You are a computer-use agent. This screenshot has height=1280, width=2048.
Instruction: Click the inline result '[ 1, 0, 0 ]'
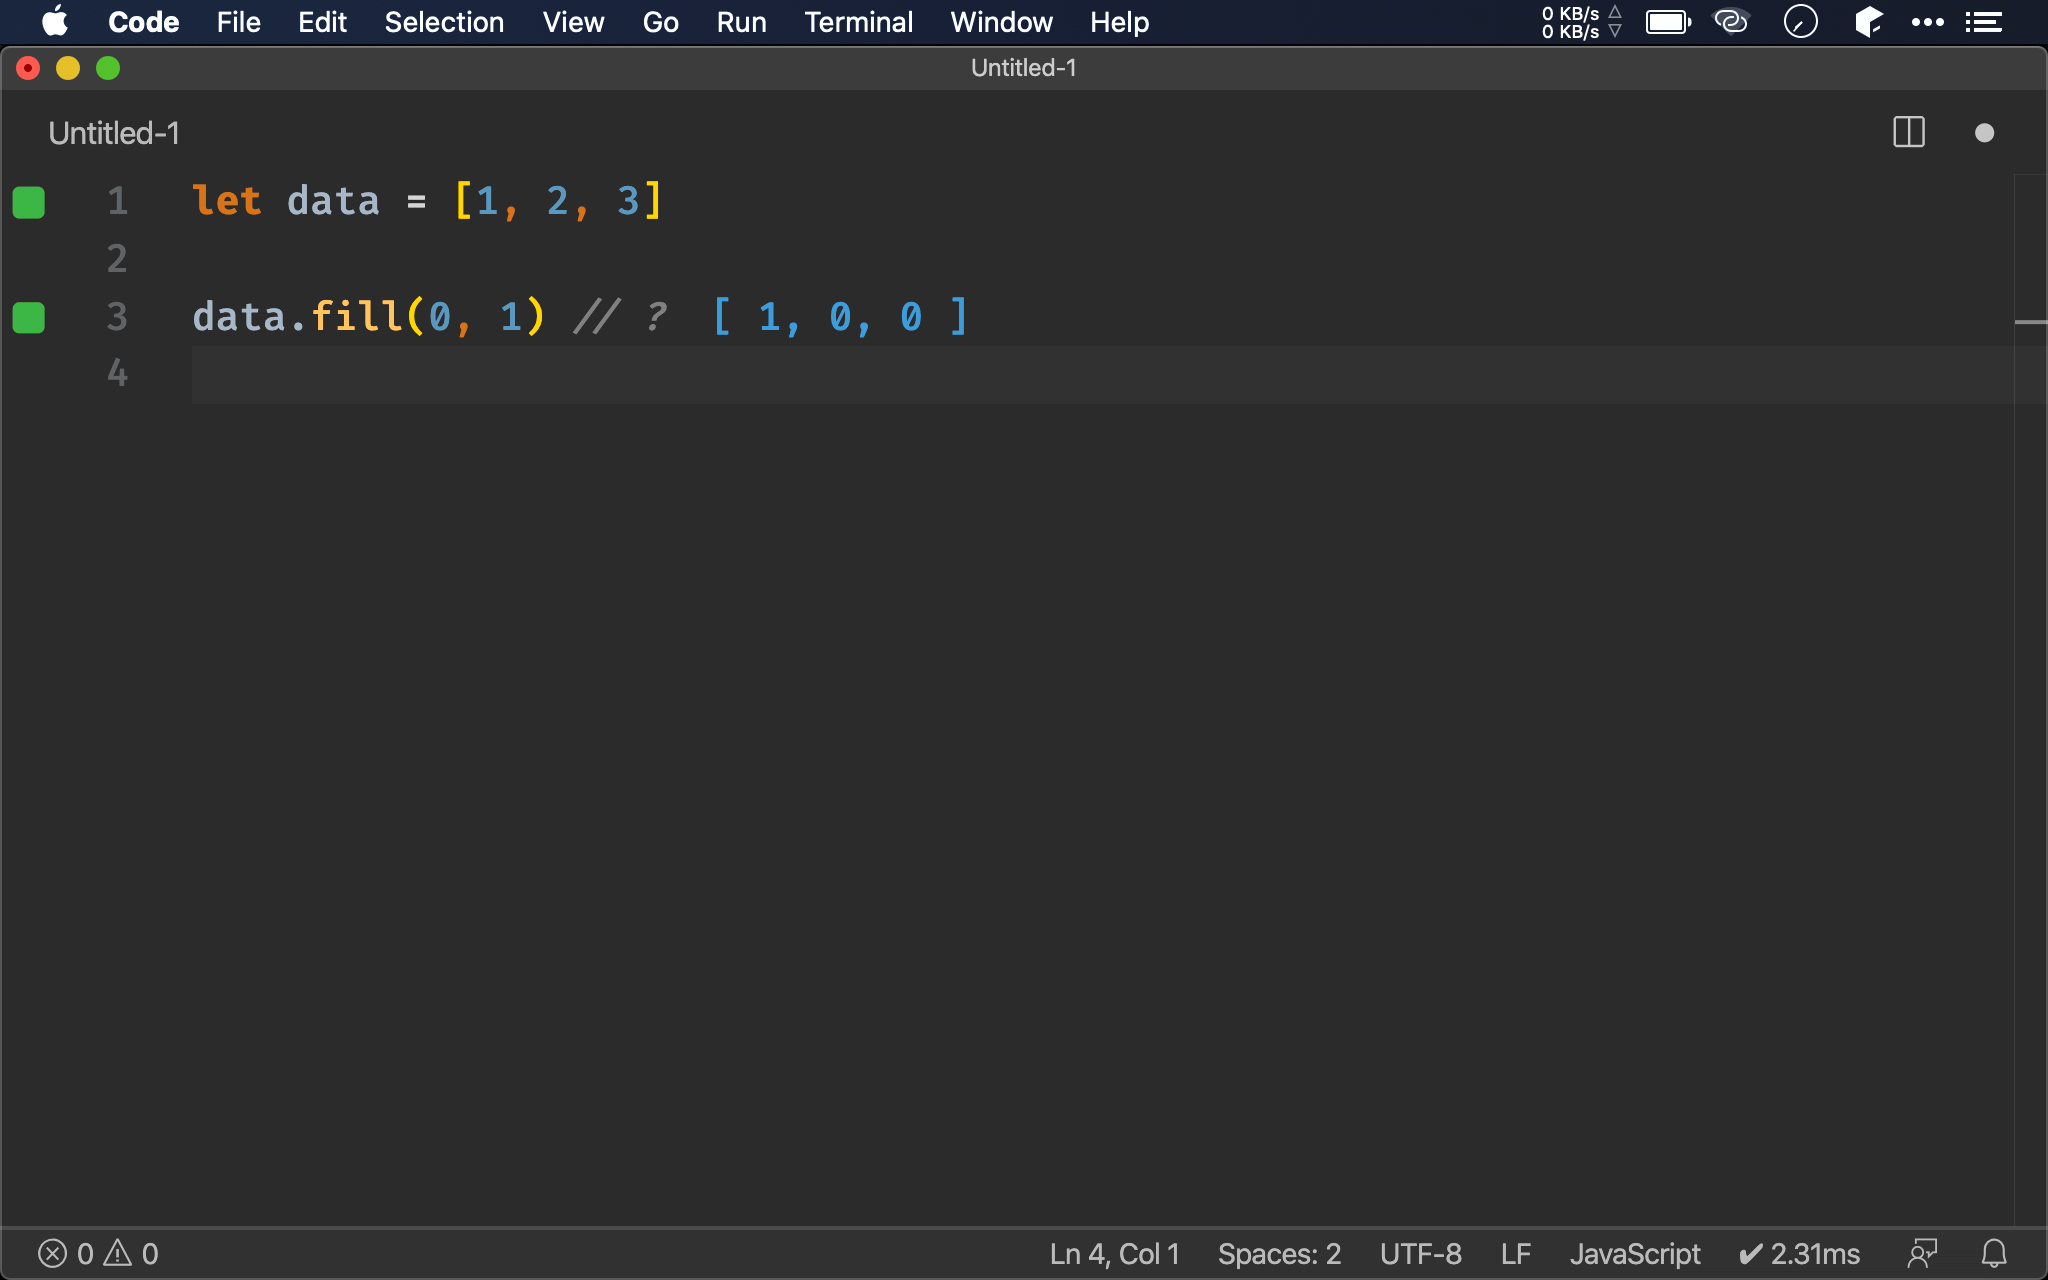(840, 317)
